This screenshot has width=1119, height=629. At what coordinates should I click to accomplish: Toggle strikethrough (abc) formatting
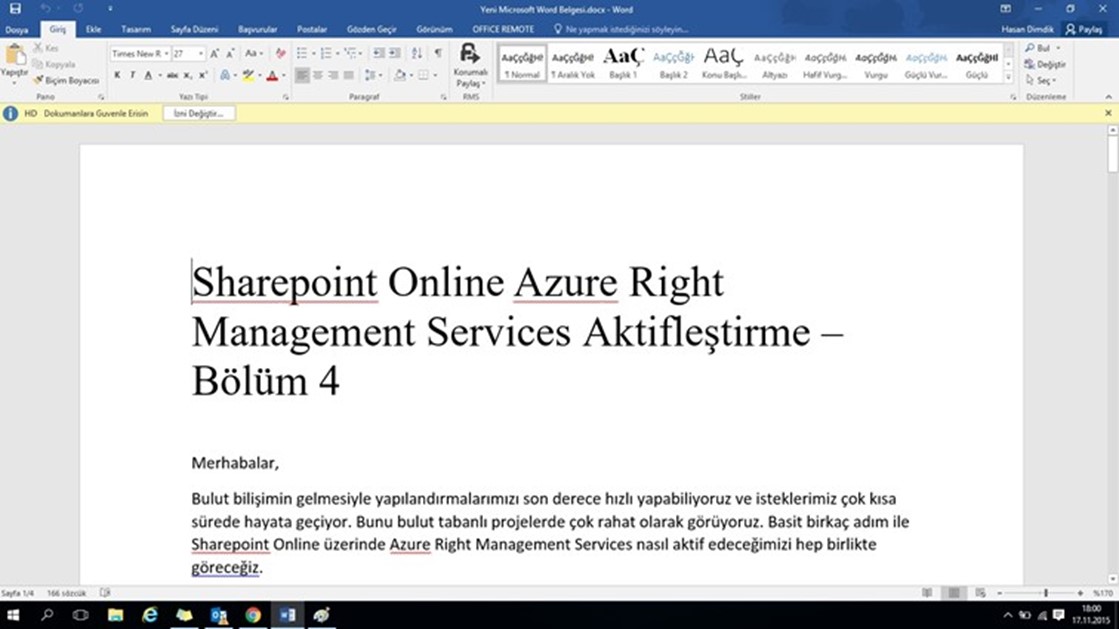click(172, 75)
